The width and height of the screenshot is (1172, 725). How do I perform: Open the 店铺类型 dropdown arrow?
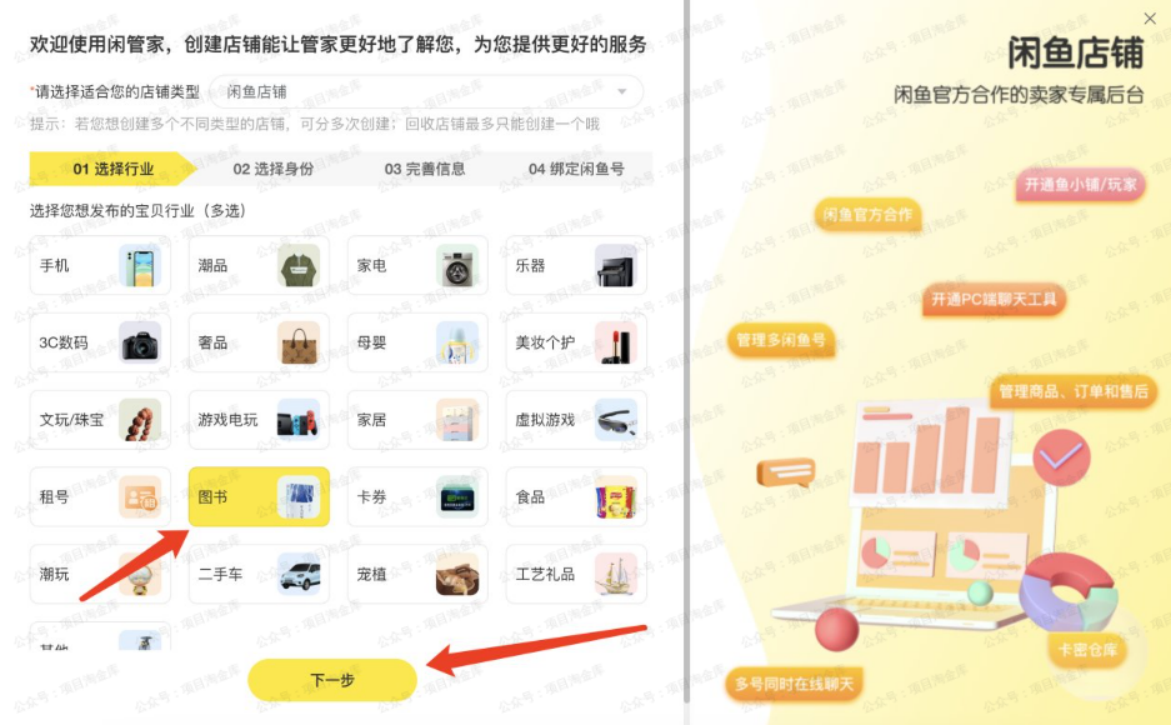[622, 92]
